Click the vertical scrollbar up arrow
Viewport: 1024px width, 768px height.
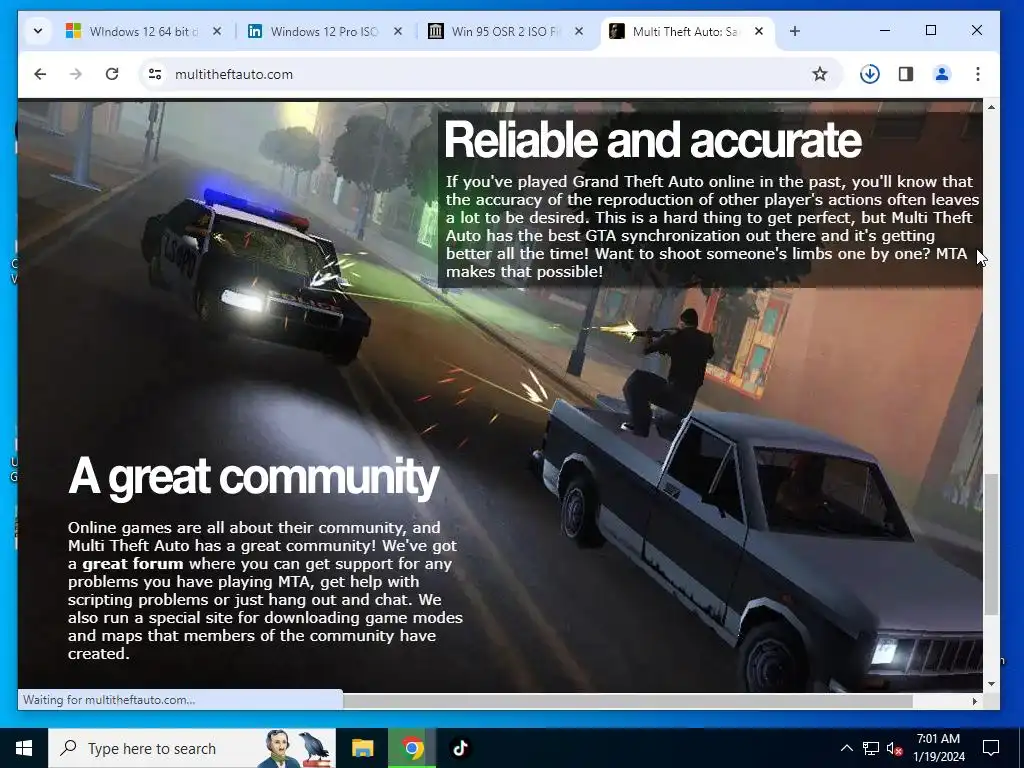pos(991,107)
